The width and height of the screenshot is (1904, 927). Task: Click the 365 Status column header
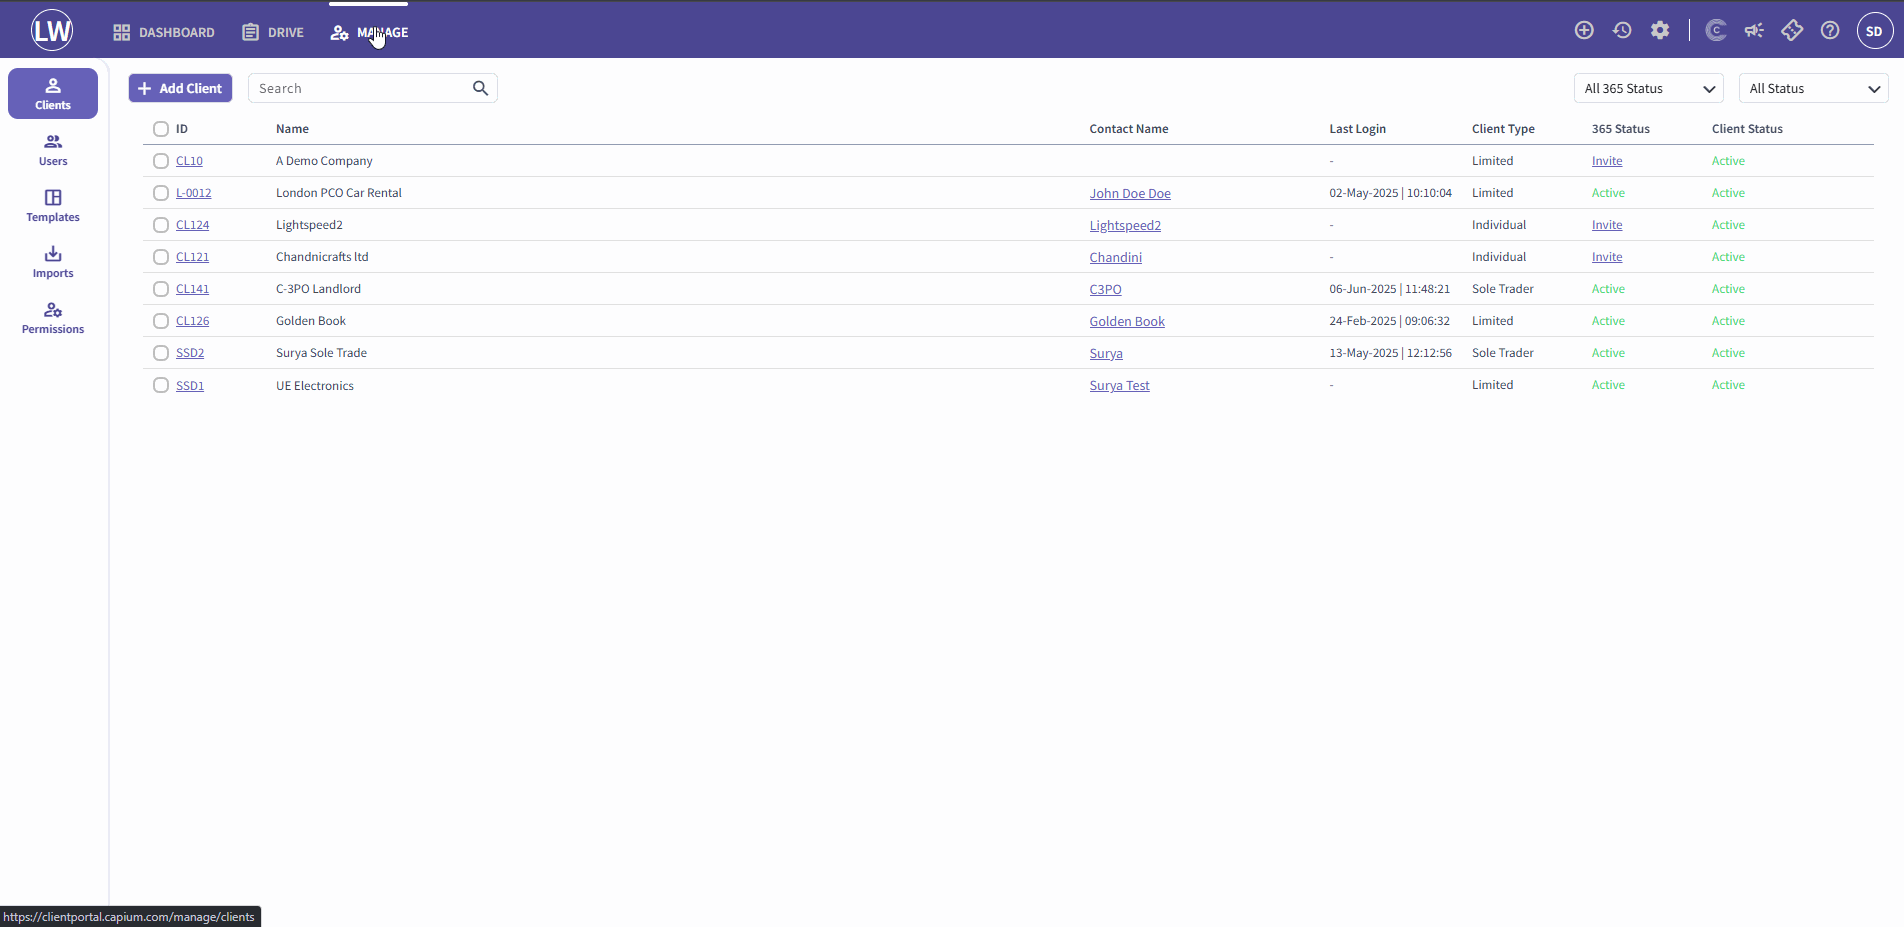[x=1621, y=129]
